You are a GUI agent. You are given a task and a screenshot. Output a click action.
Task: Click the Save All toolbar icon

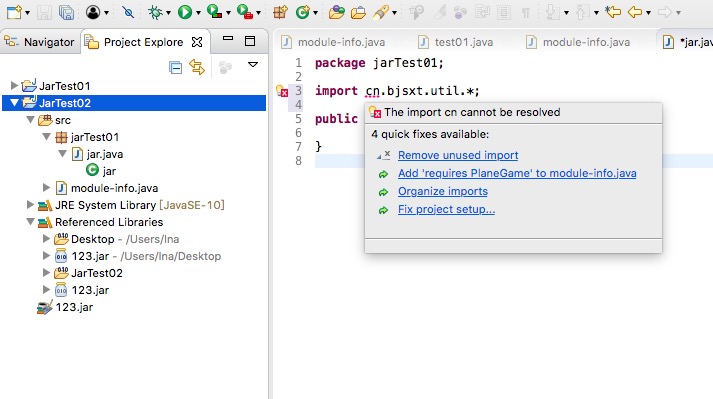coord(66,12)
